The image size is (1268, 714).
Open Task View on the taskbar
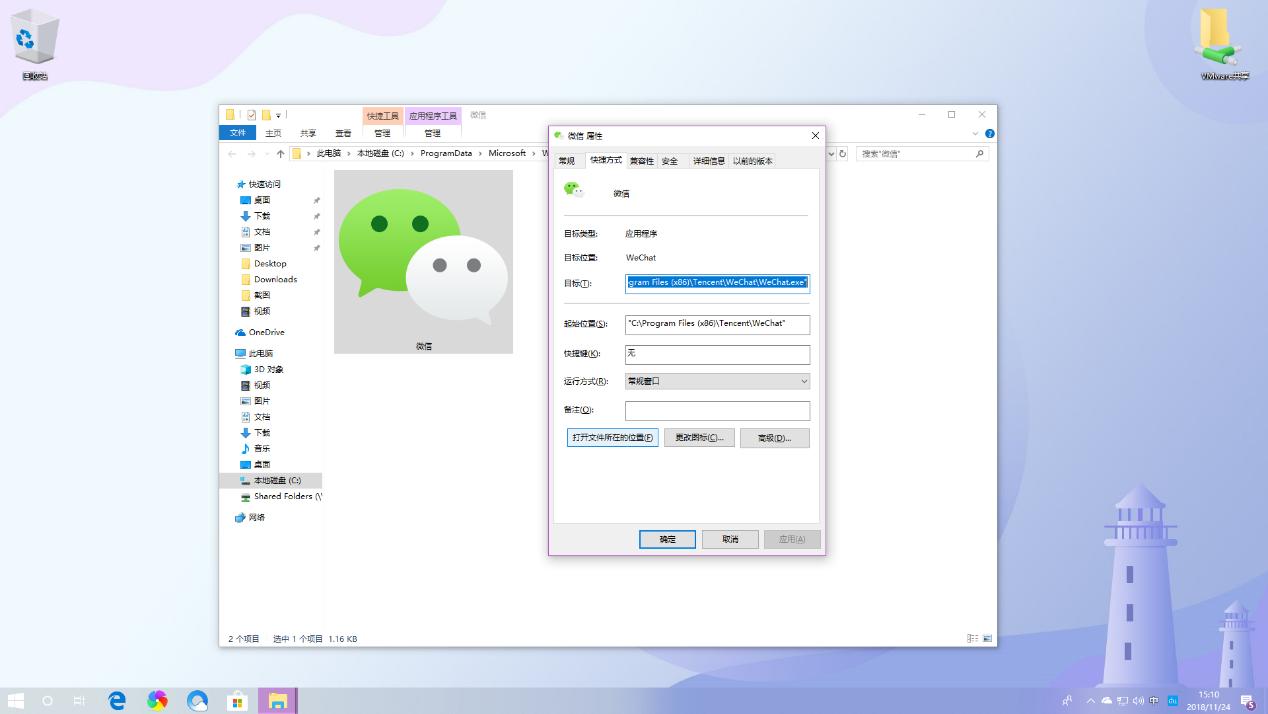pyautogui.click(x=79, y=701)
